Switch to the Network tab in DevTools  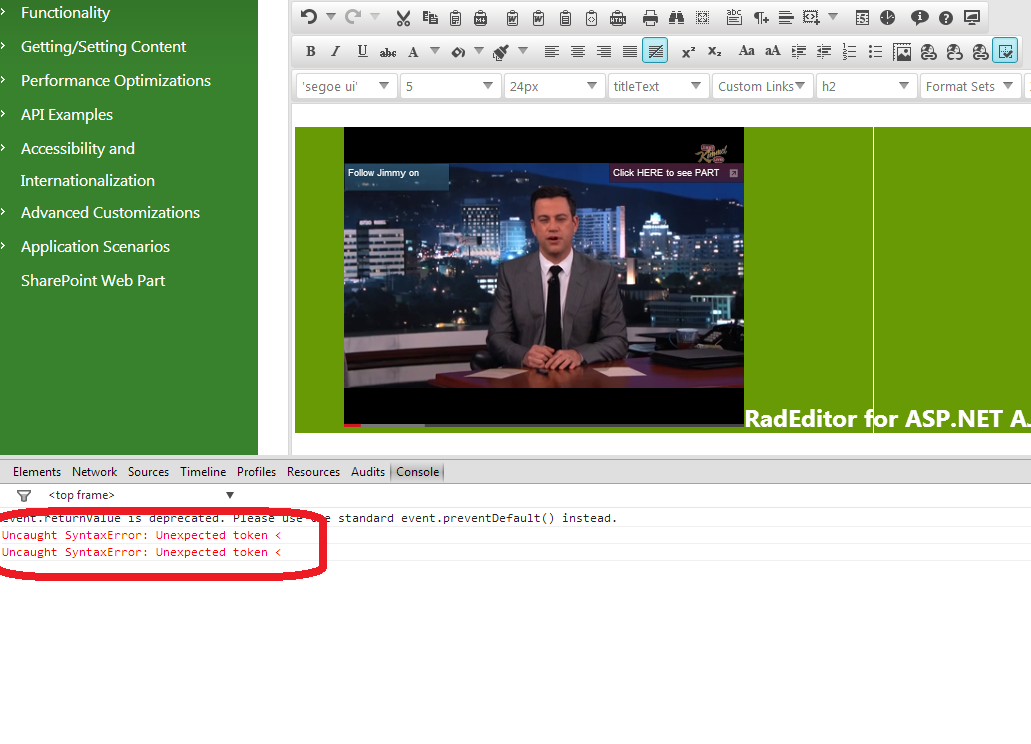coord(94,472)
